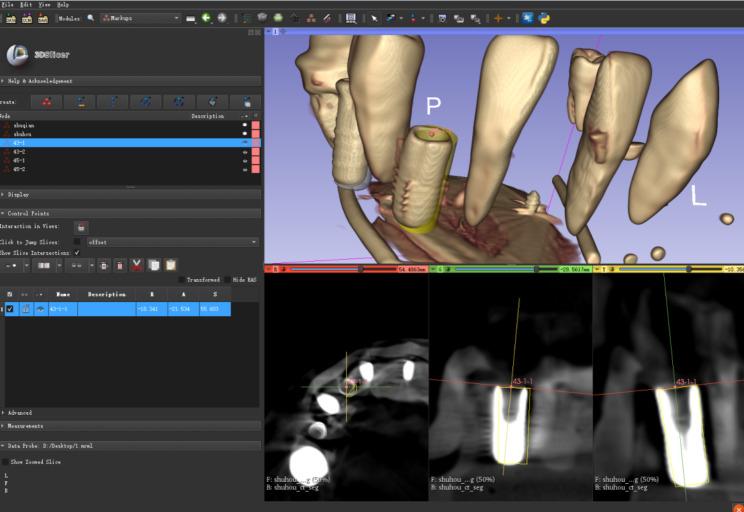This screenshot has height=512, width=744.
Task: Click the Modules label button
Action: (x=69, y=19)
